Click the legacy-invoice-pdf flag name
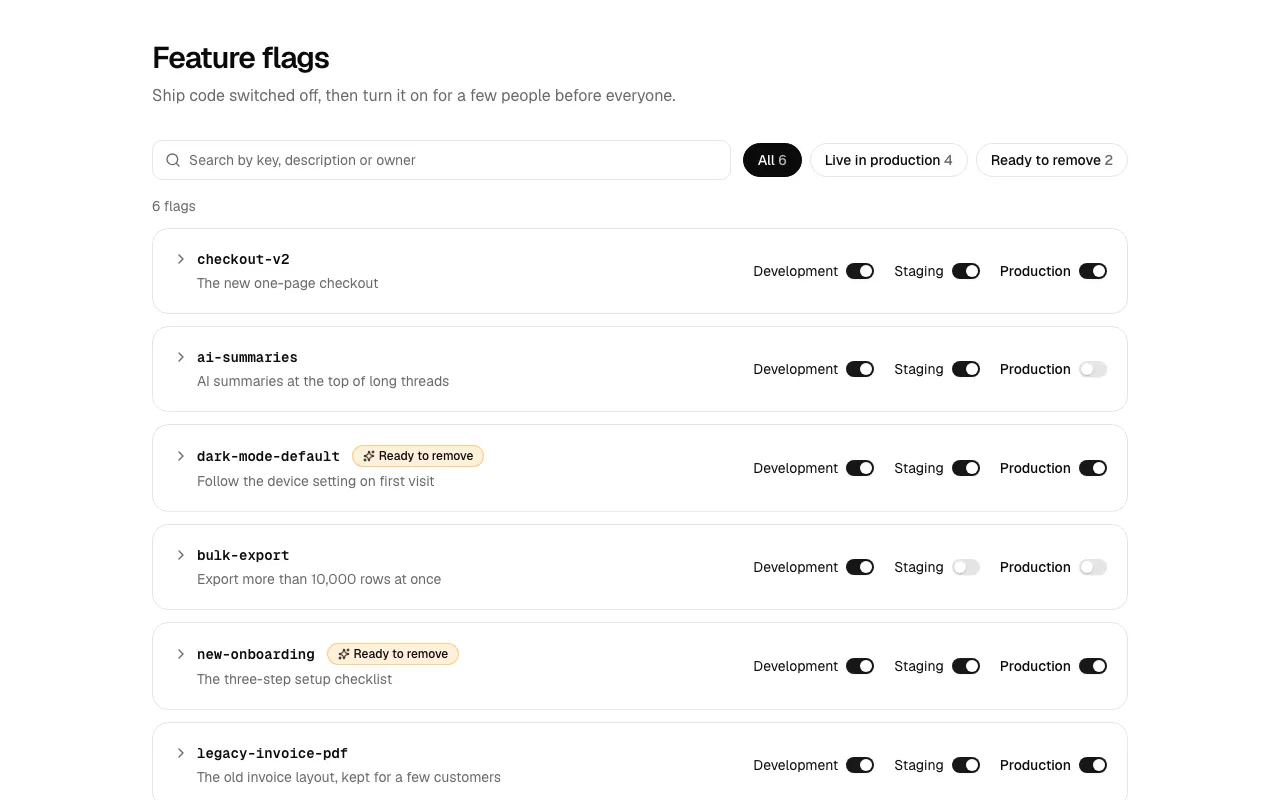Viewport: 1280px width, 800px height. click(x=272, y=753)
